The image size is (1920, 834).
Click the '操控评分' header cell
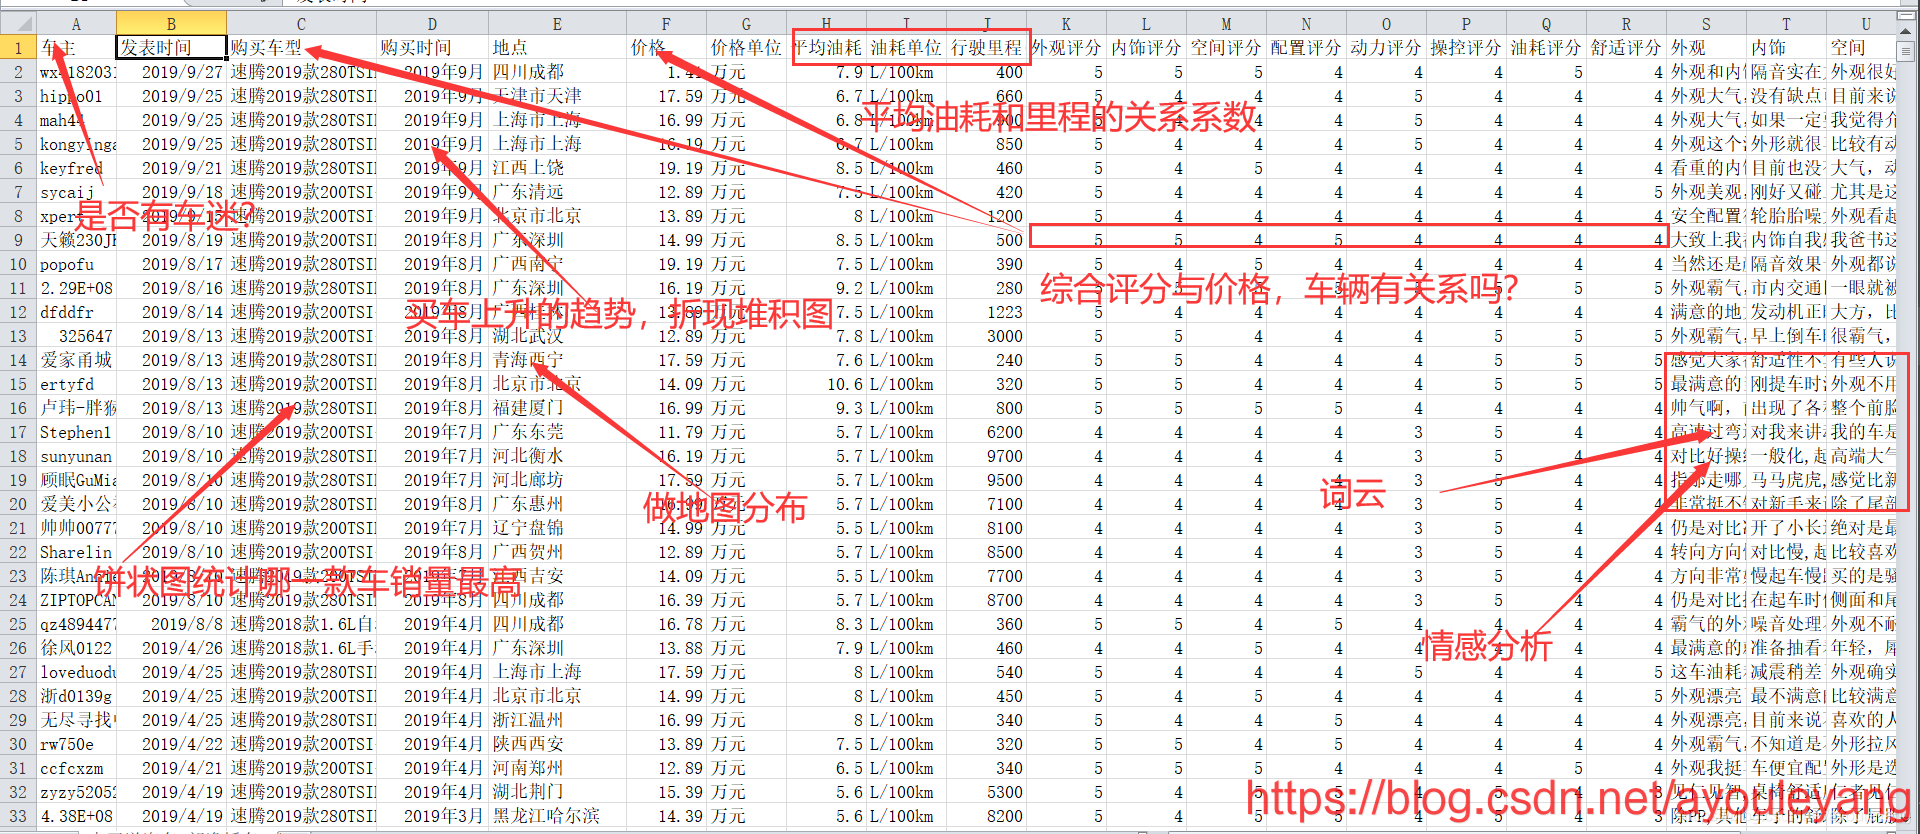tap(1466, 47)
